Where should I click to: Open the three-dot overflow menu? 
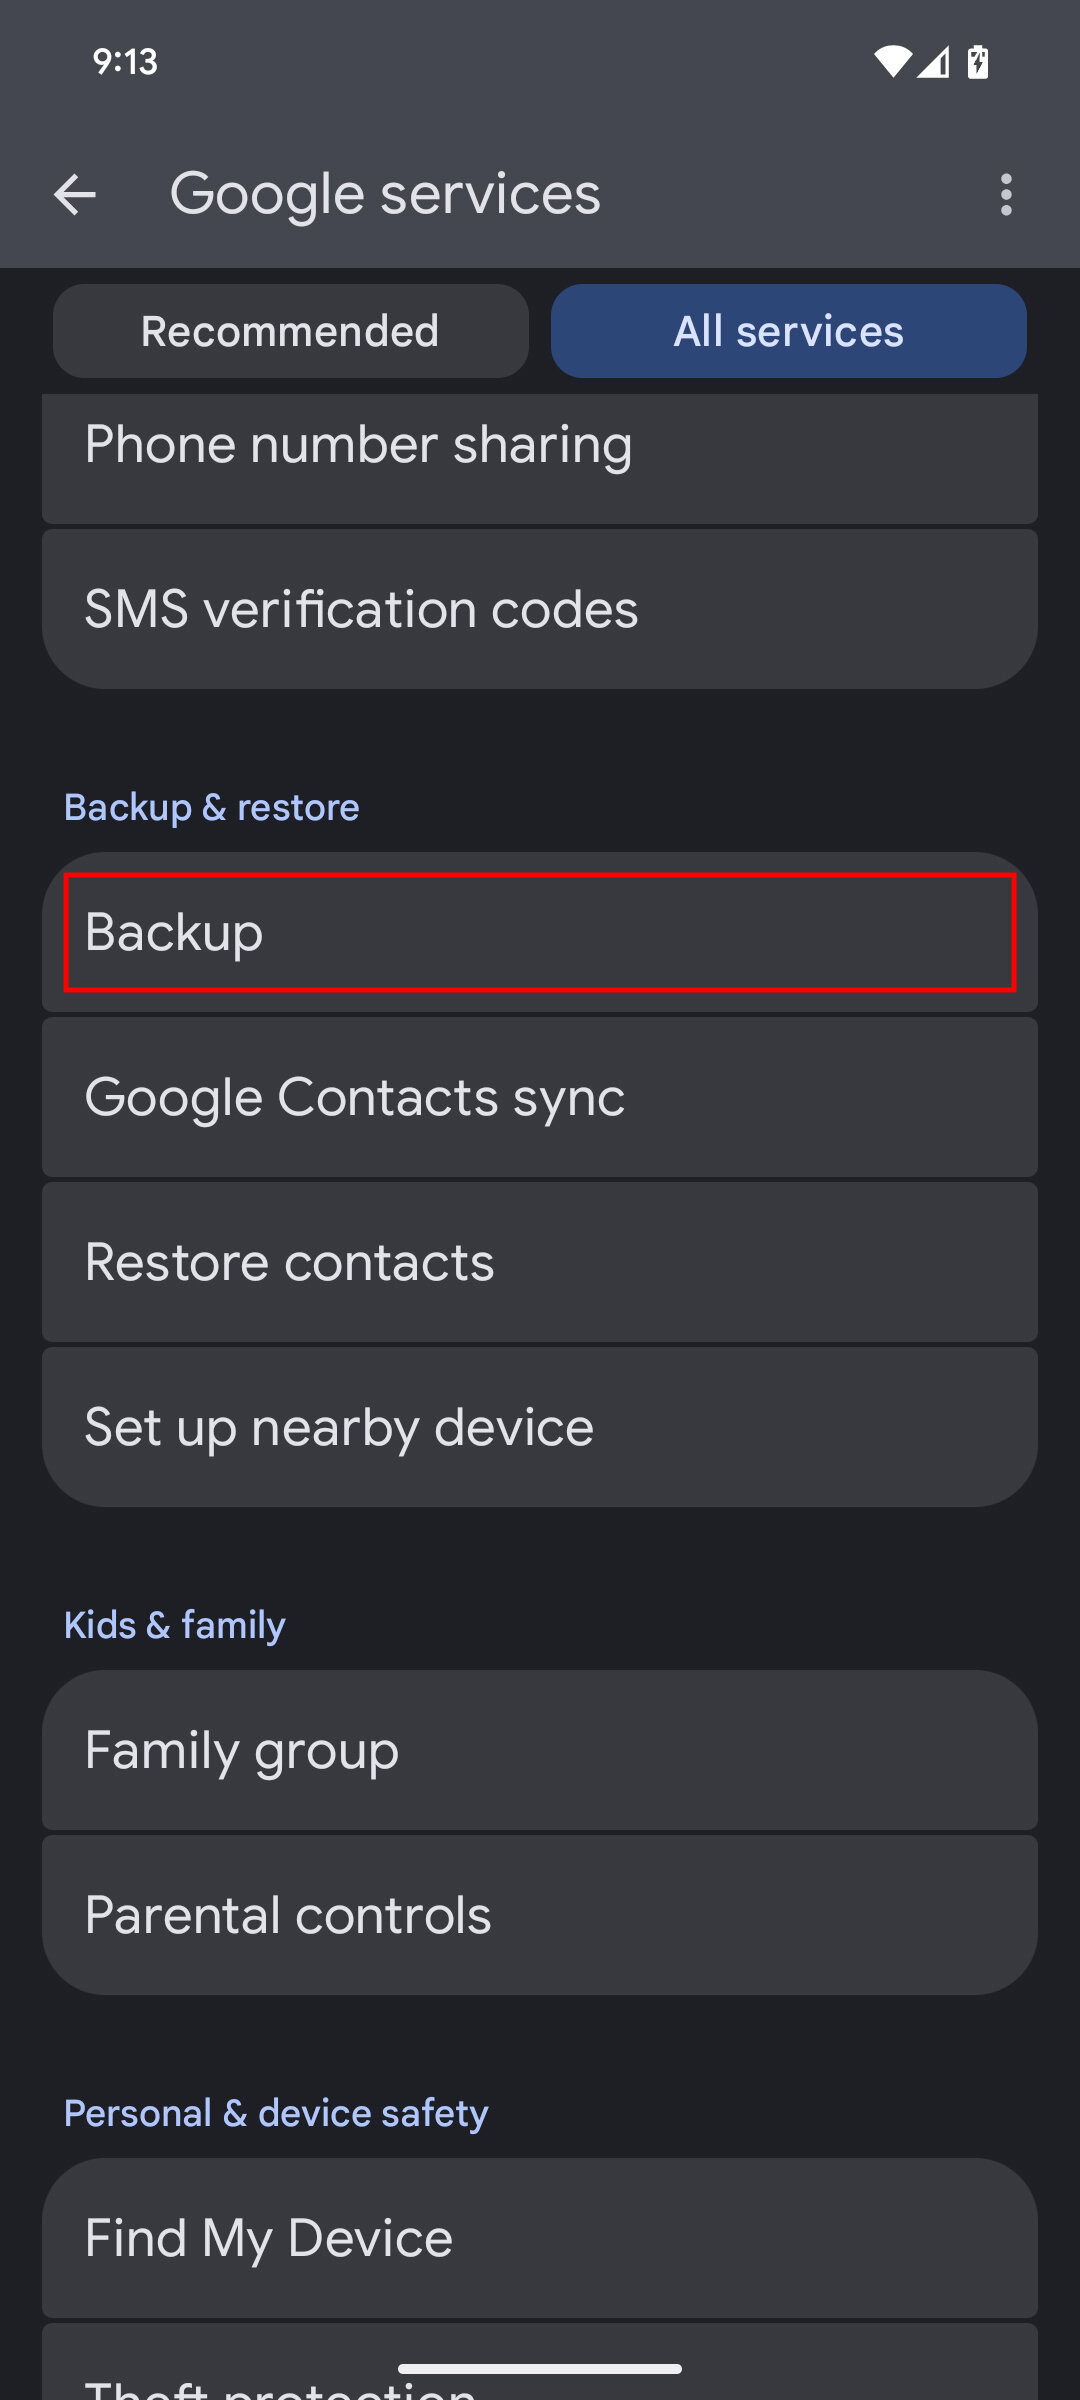point(1006,194)
